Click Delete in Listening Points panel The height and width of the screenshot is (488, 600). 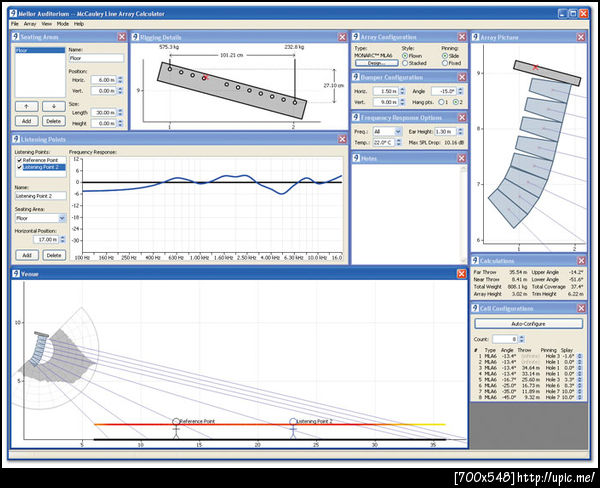coord(54,255)
